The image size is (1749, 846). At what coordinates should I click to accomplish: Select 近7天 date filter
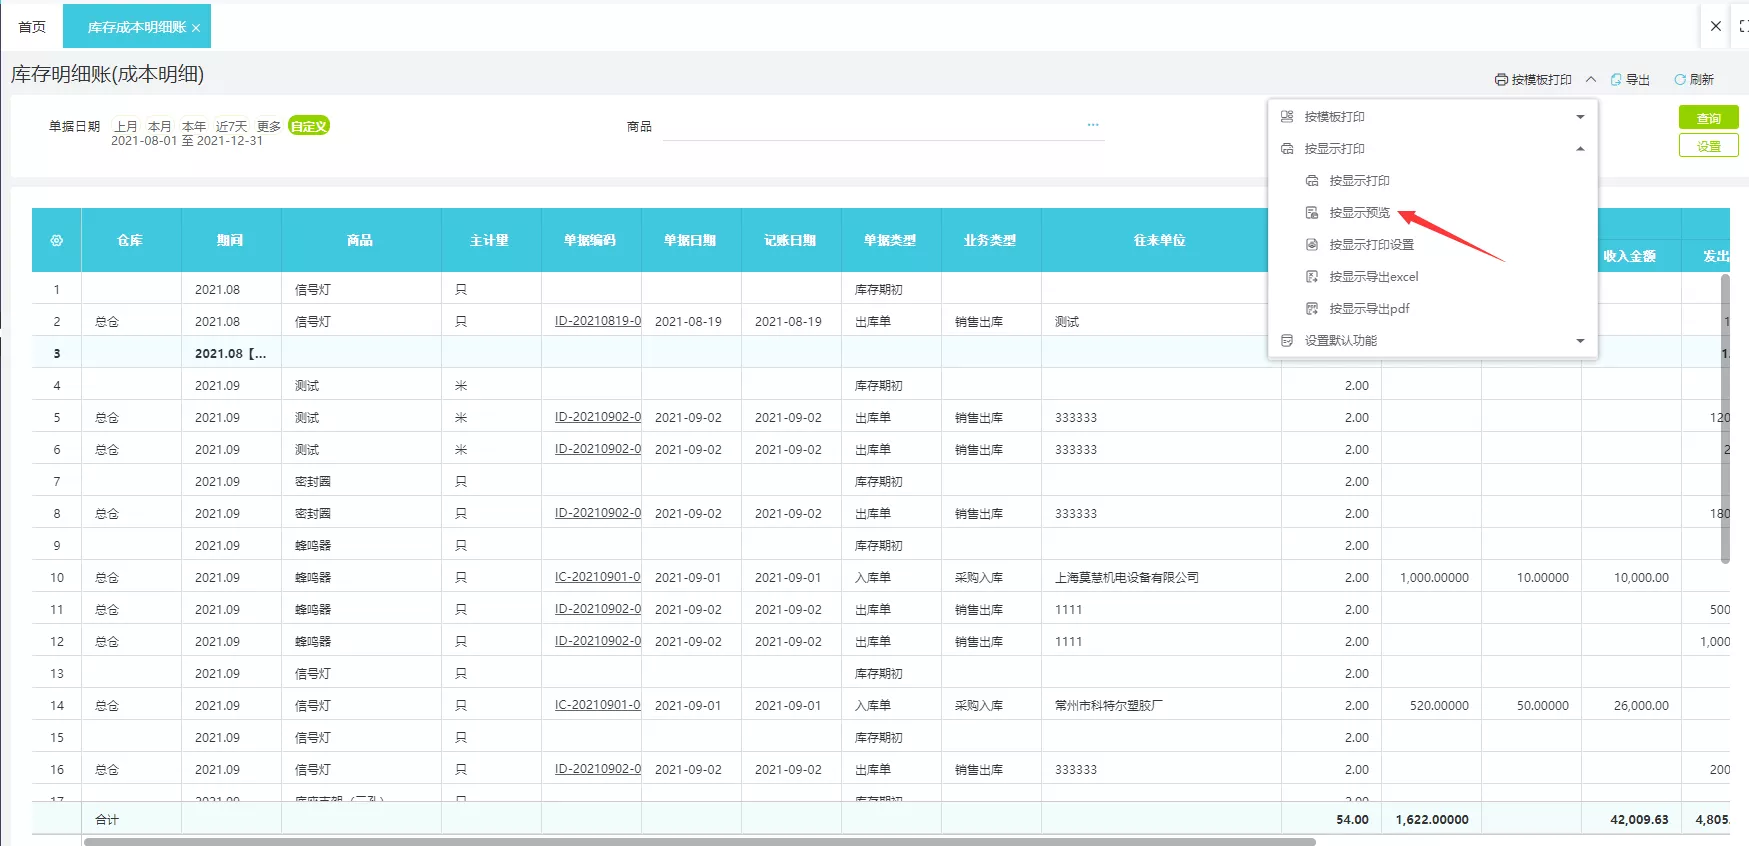point(231,127)
